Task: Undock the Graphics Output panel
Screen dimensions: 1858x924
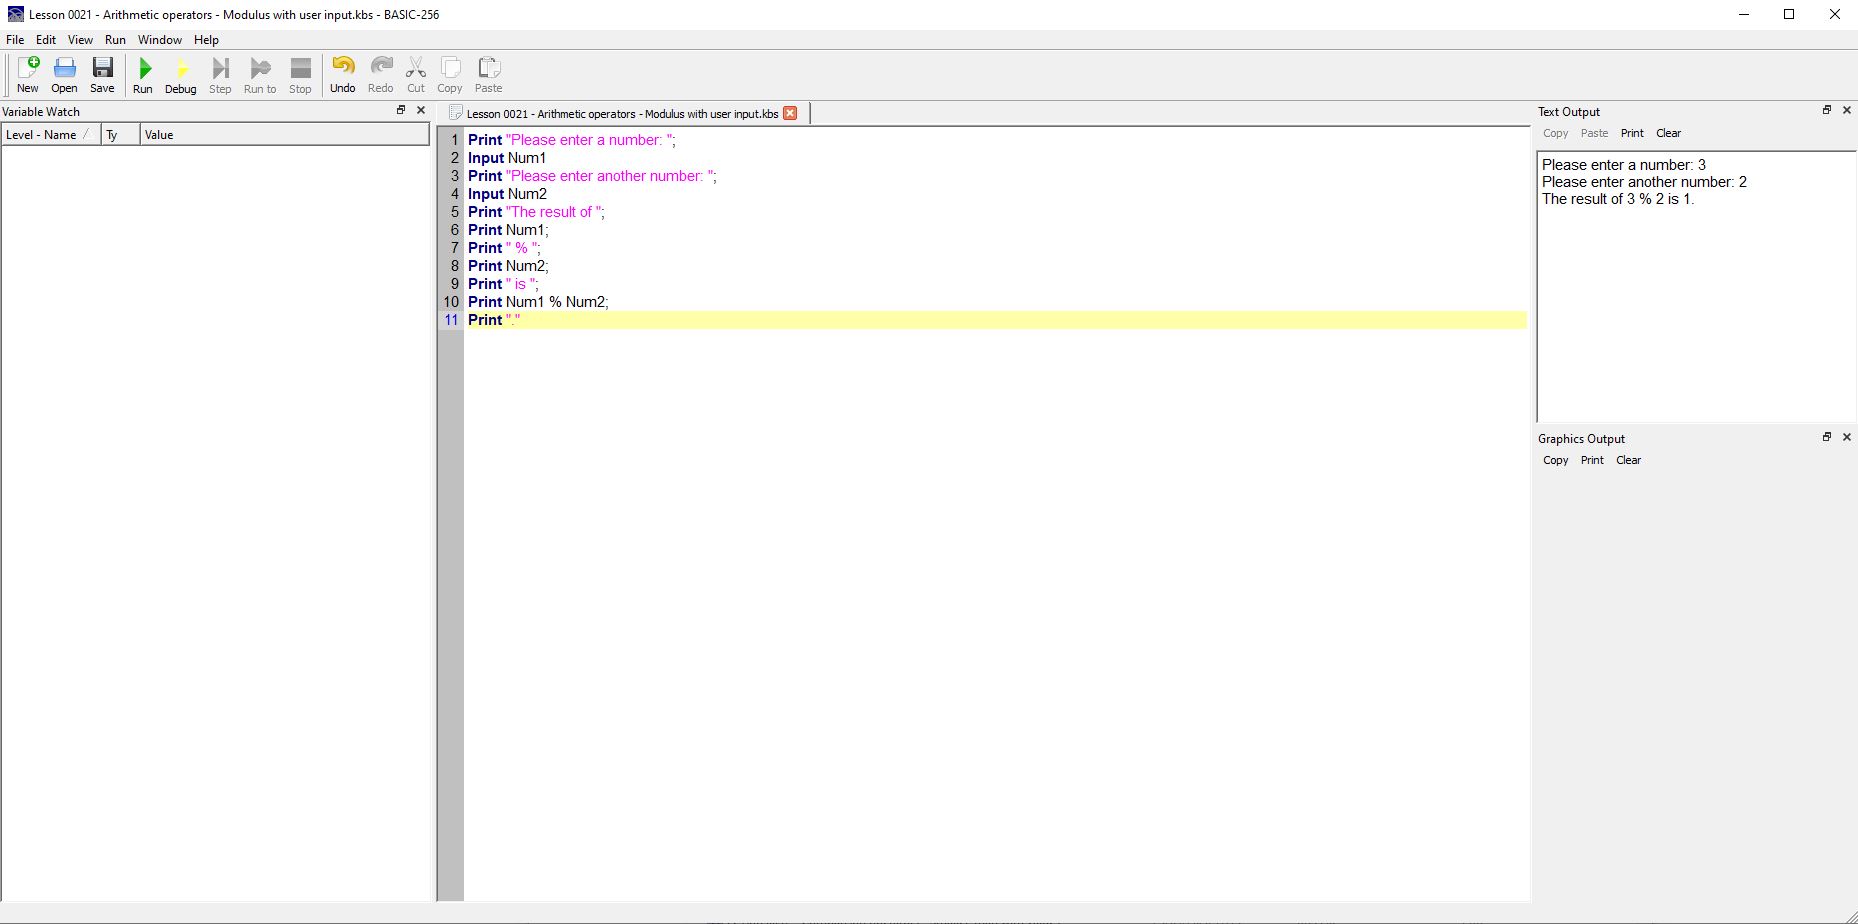Action: point(1826,437)
